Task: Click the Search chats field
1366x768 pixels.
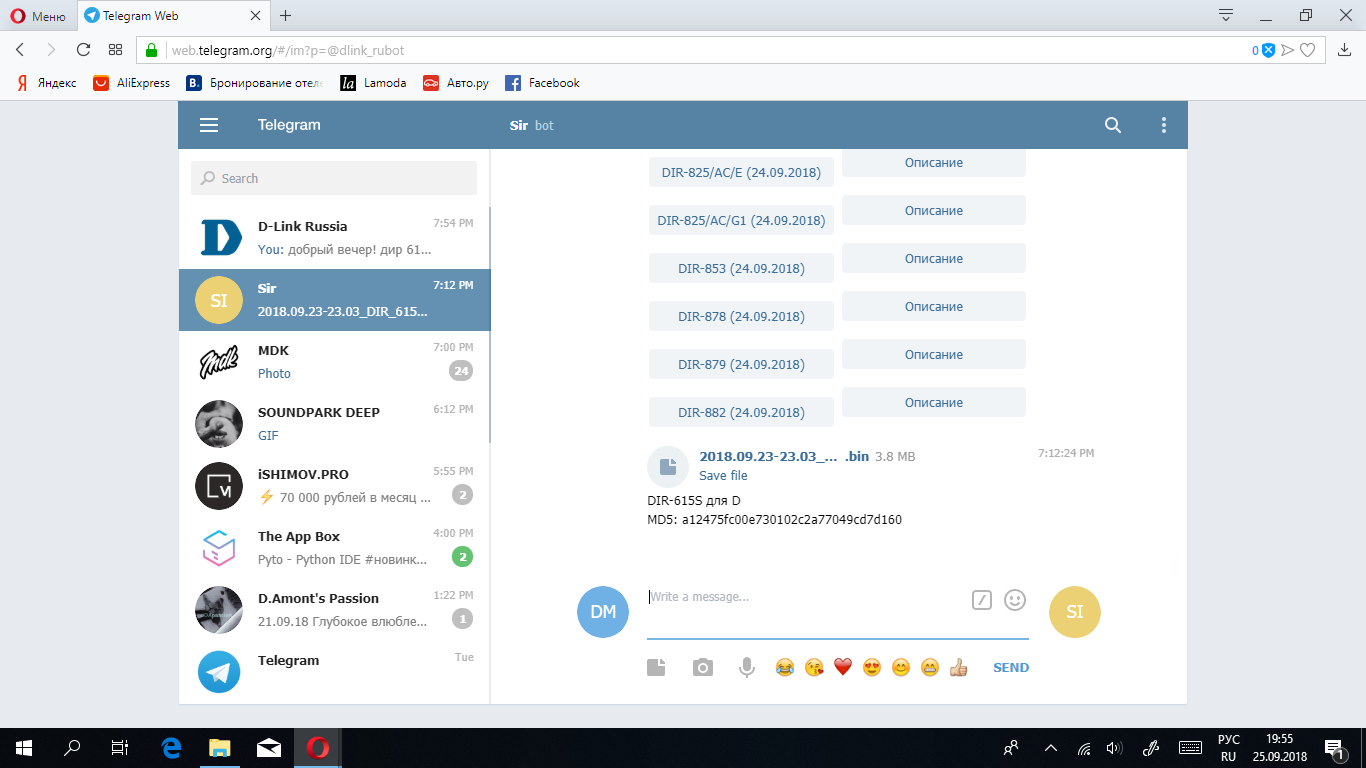Action: click(x=334, y=178)
